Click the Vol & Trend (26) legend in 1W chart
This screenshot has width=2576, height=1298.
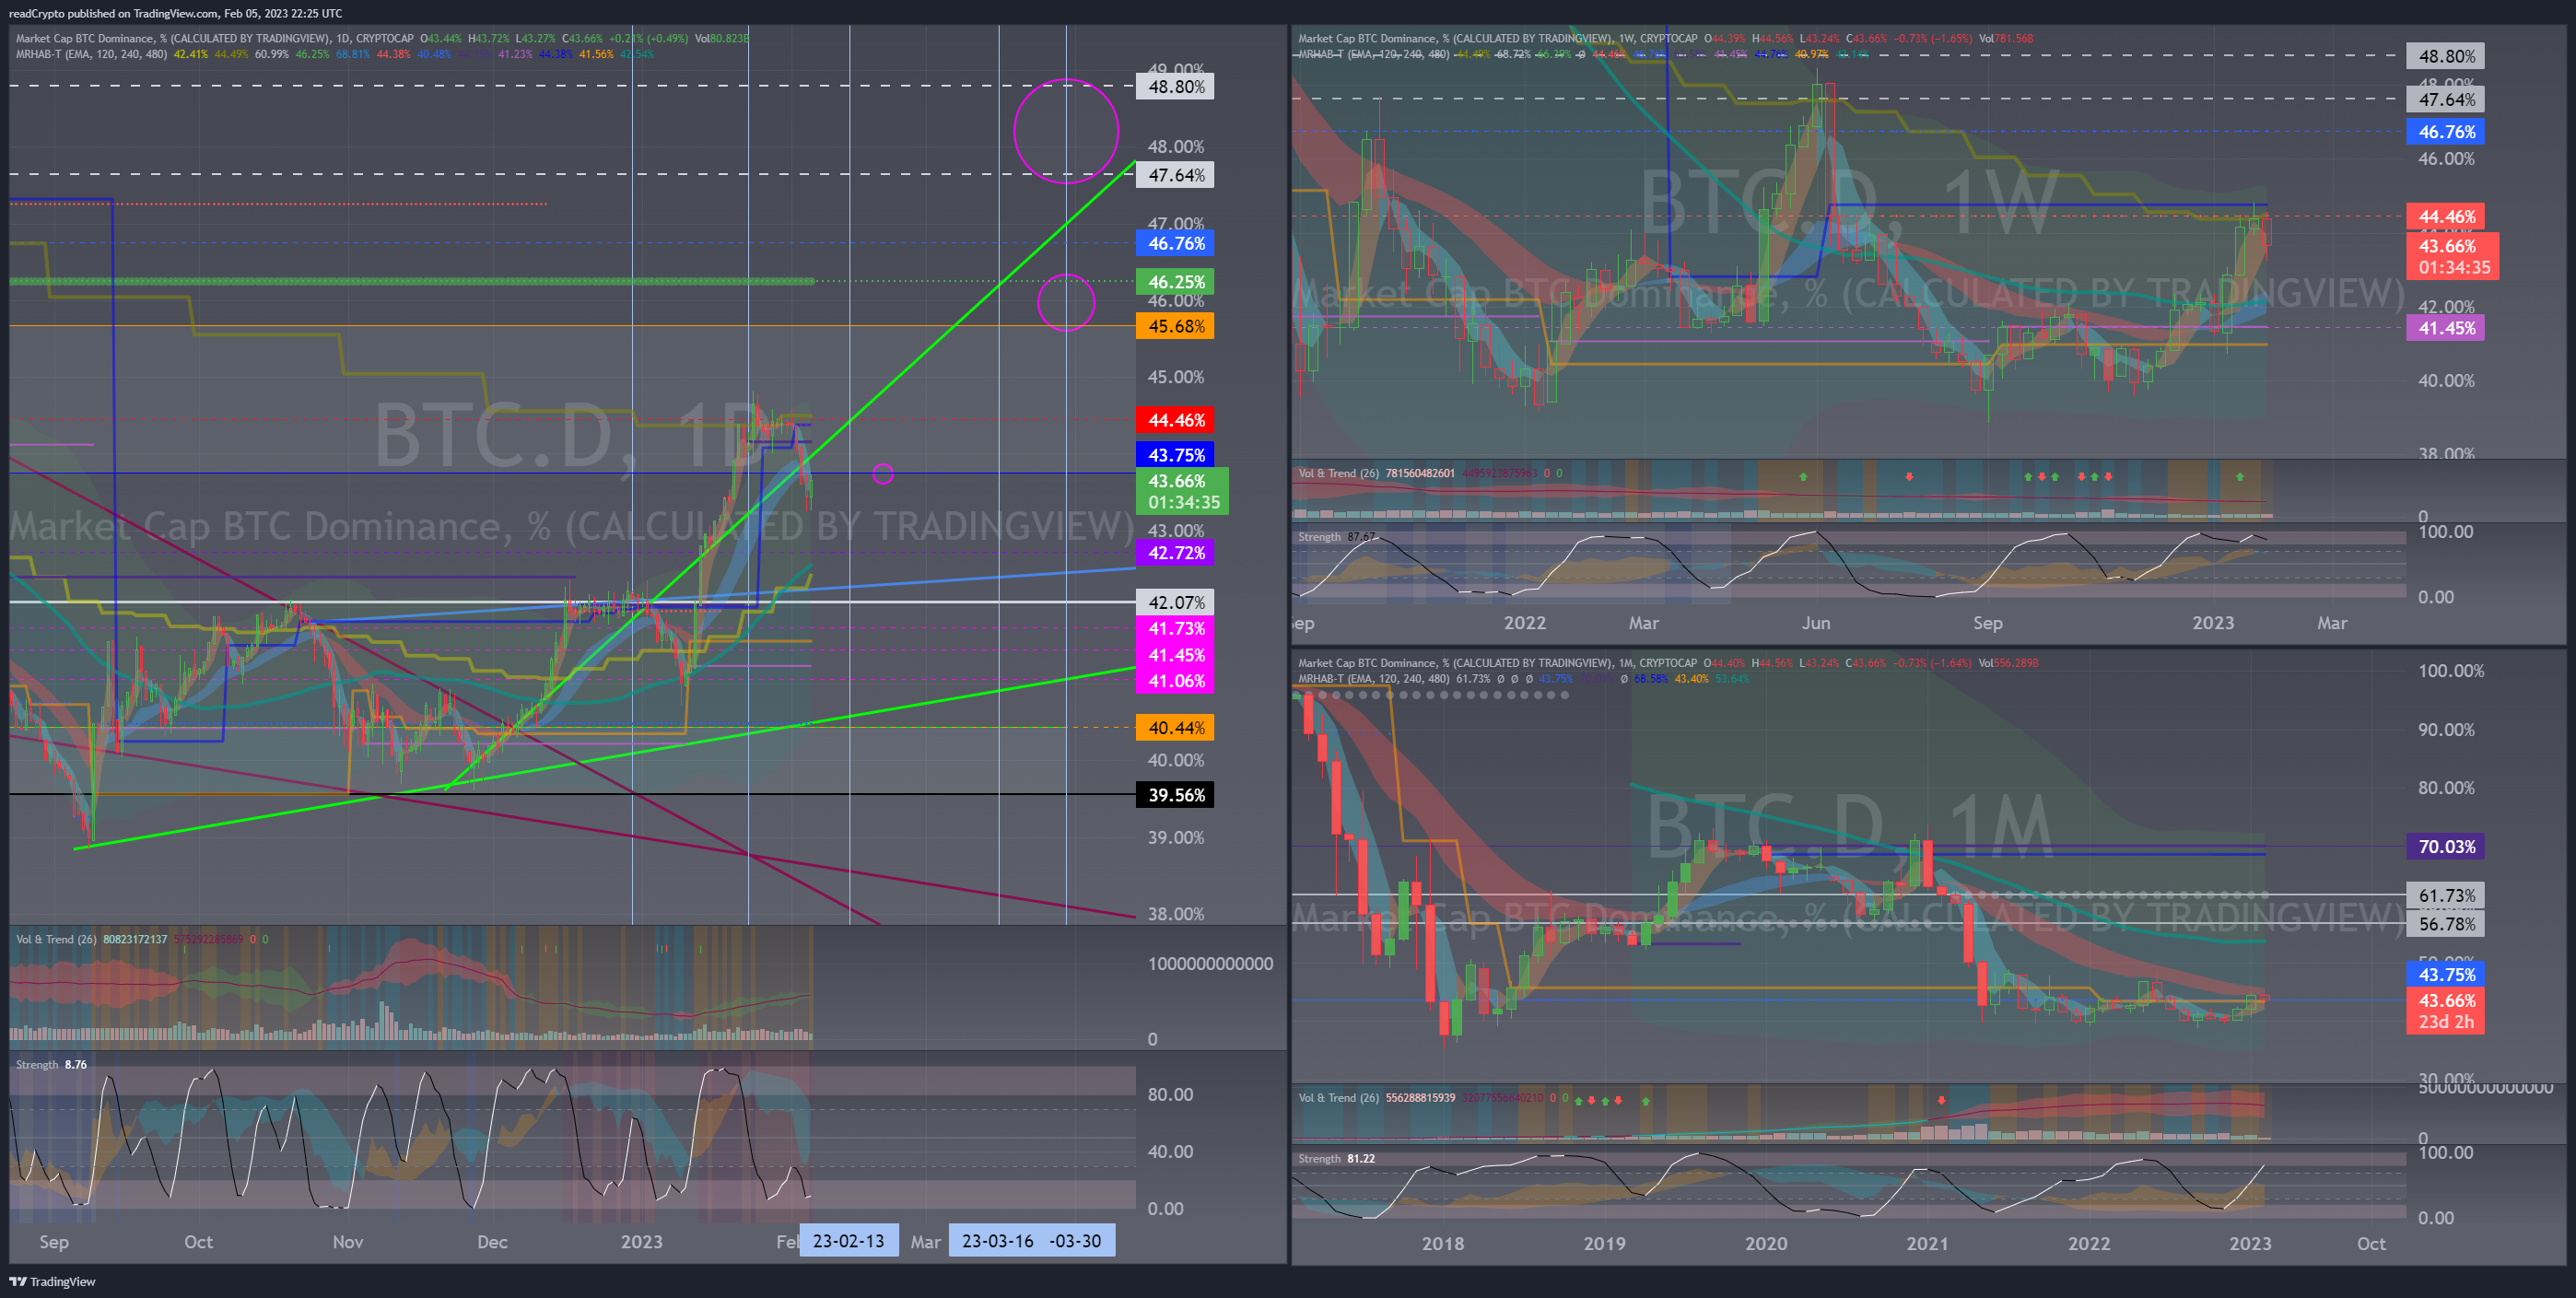click(x=1430, y=473)
